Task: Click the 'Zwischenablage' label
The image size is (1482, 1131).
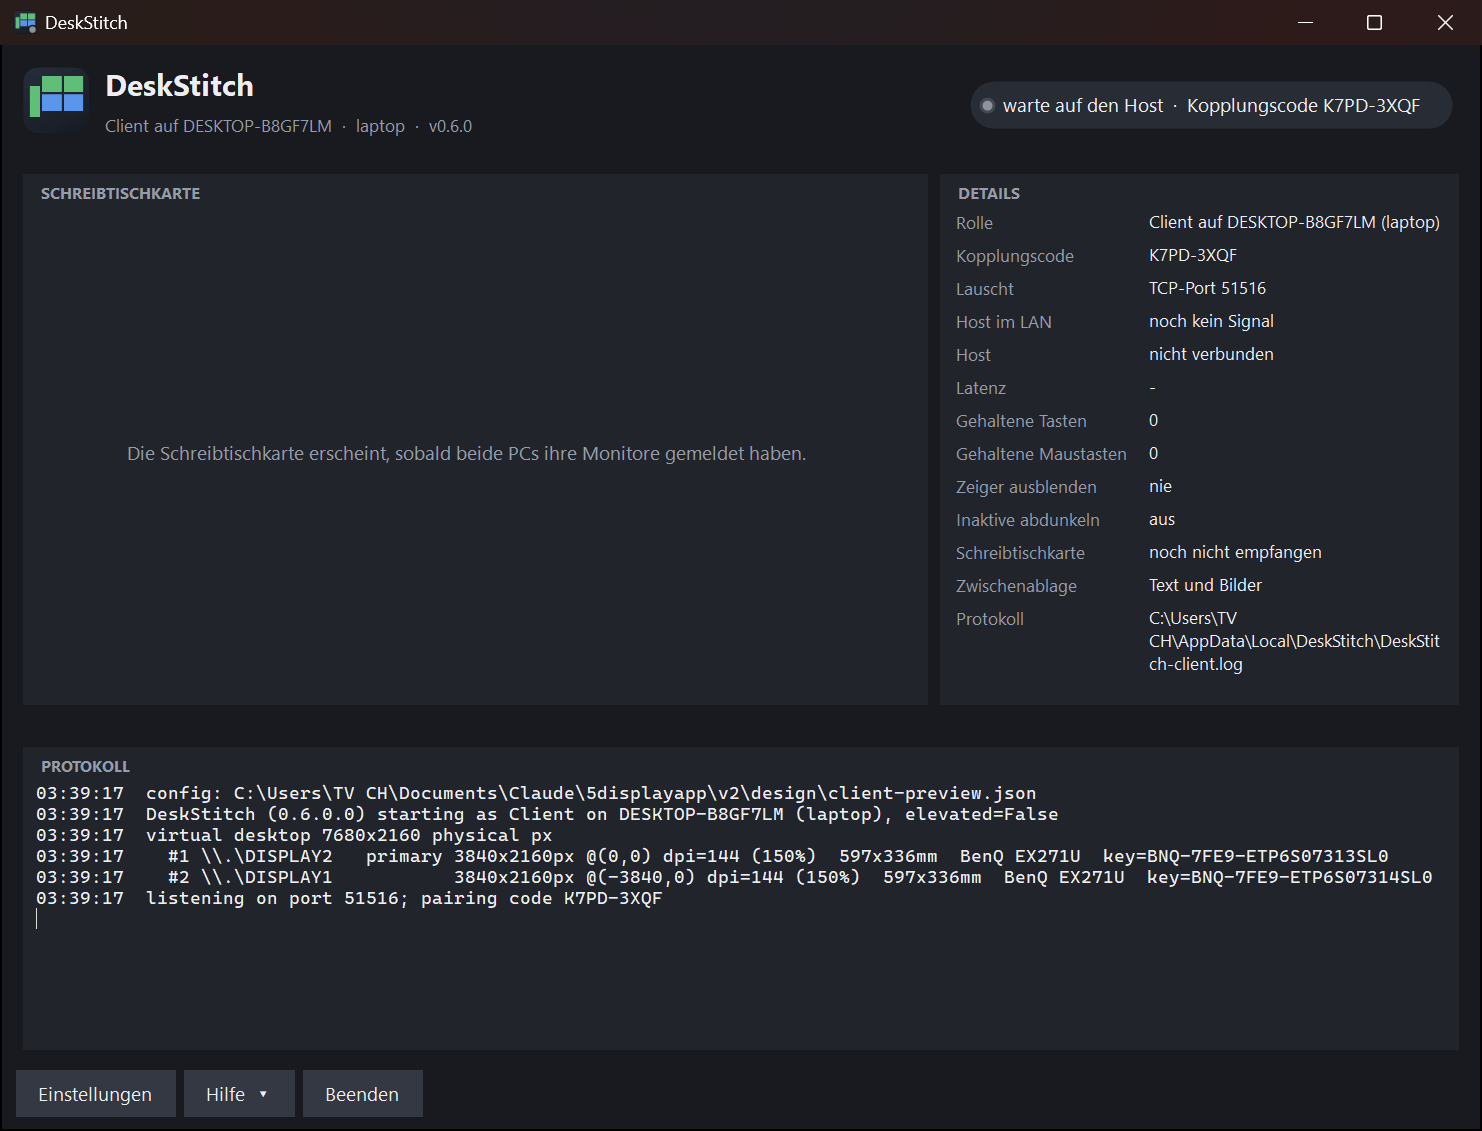Action: tap(1016, 586)
